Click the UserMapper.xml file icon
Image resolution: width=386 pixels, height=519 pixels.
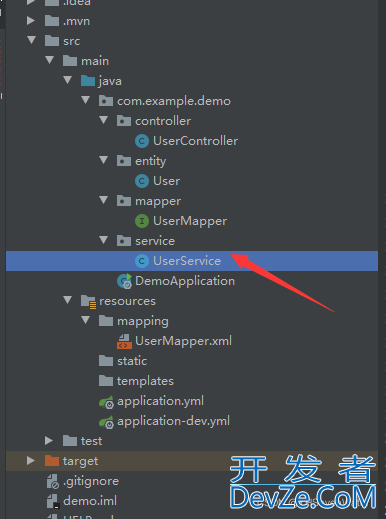pos(124,341)
